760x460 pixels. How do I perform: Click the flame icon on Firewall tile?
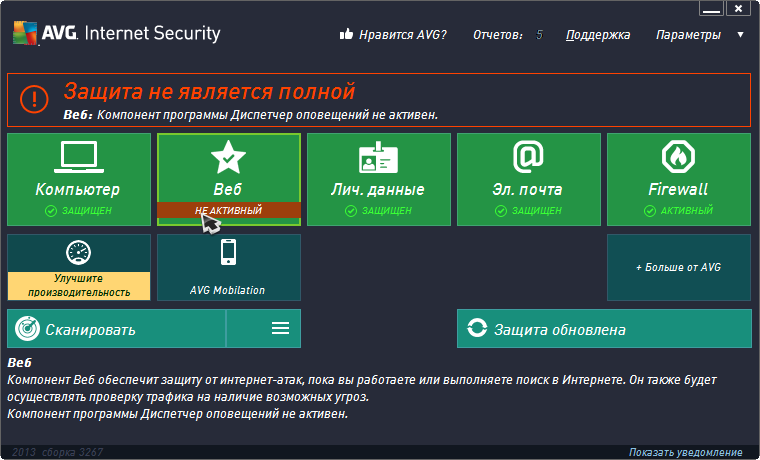click(678, 157)
